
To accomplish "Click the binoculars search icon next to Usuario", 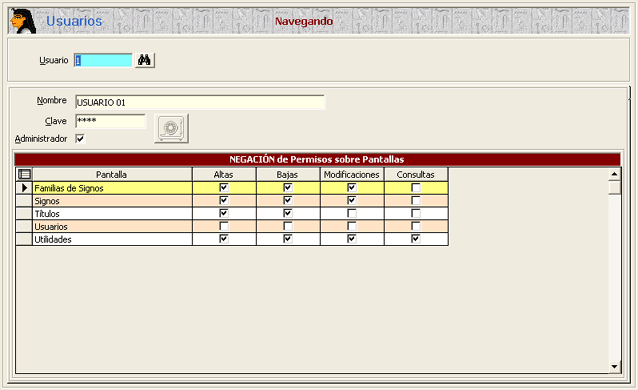I will tap(144, 60).
